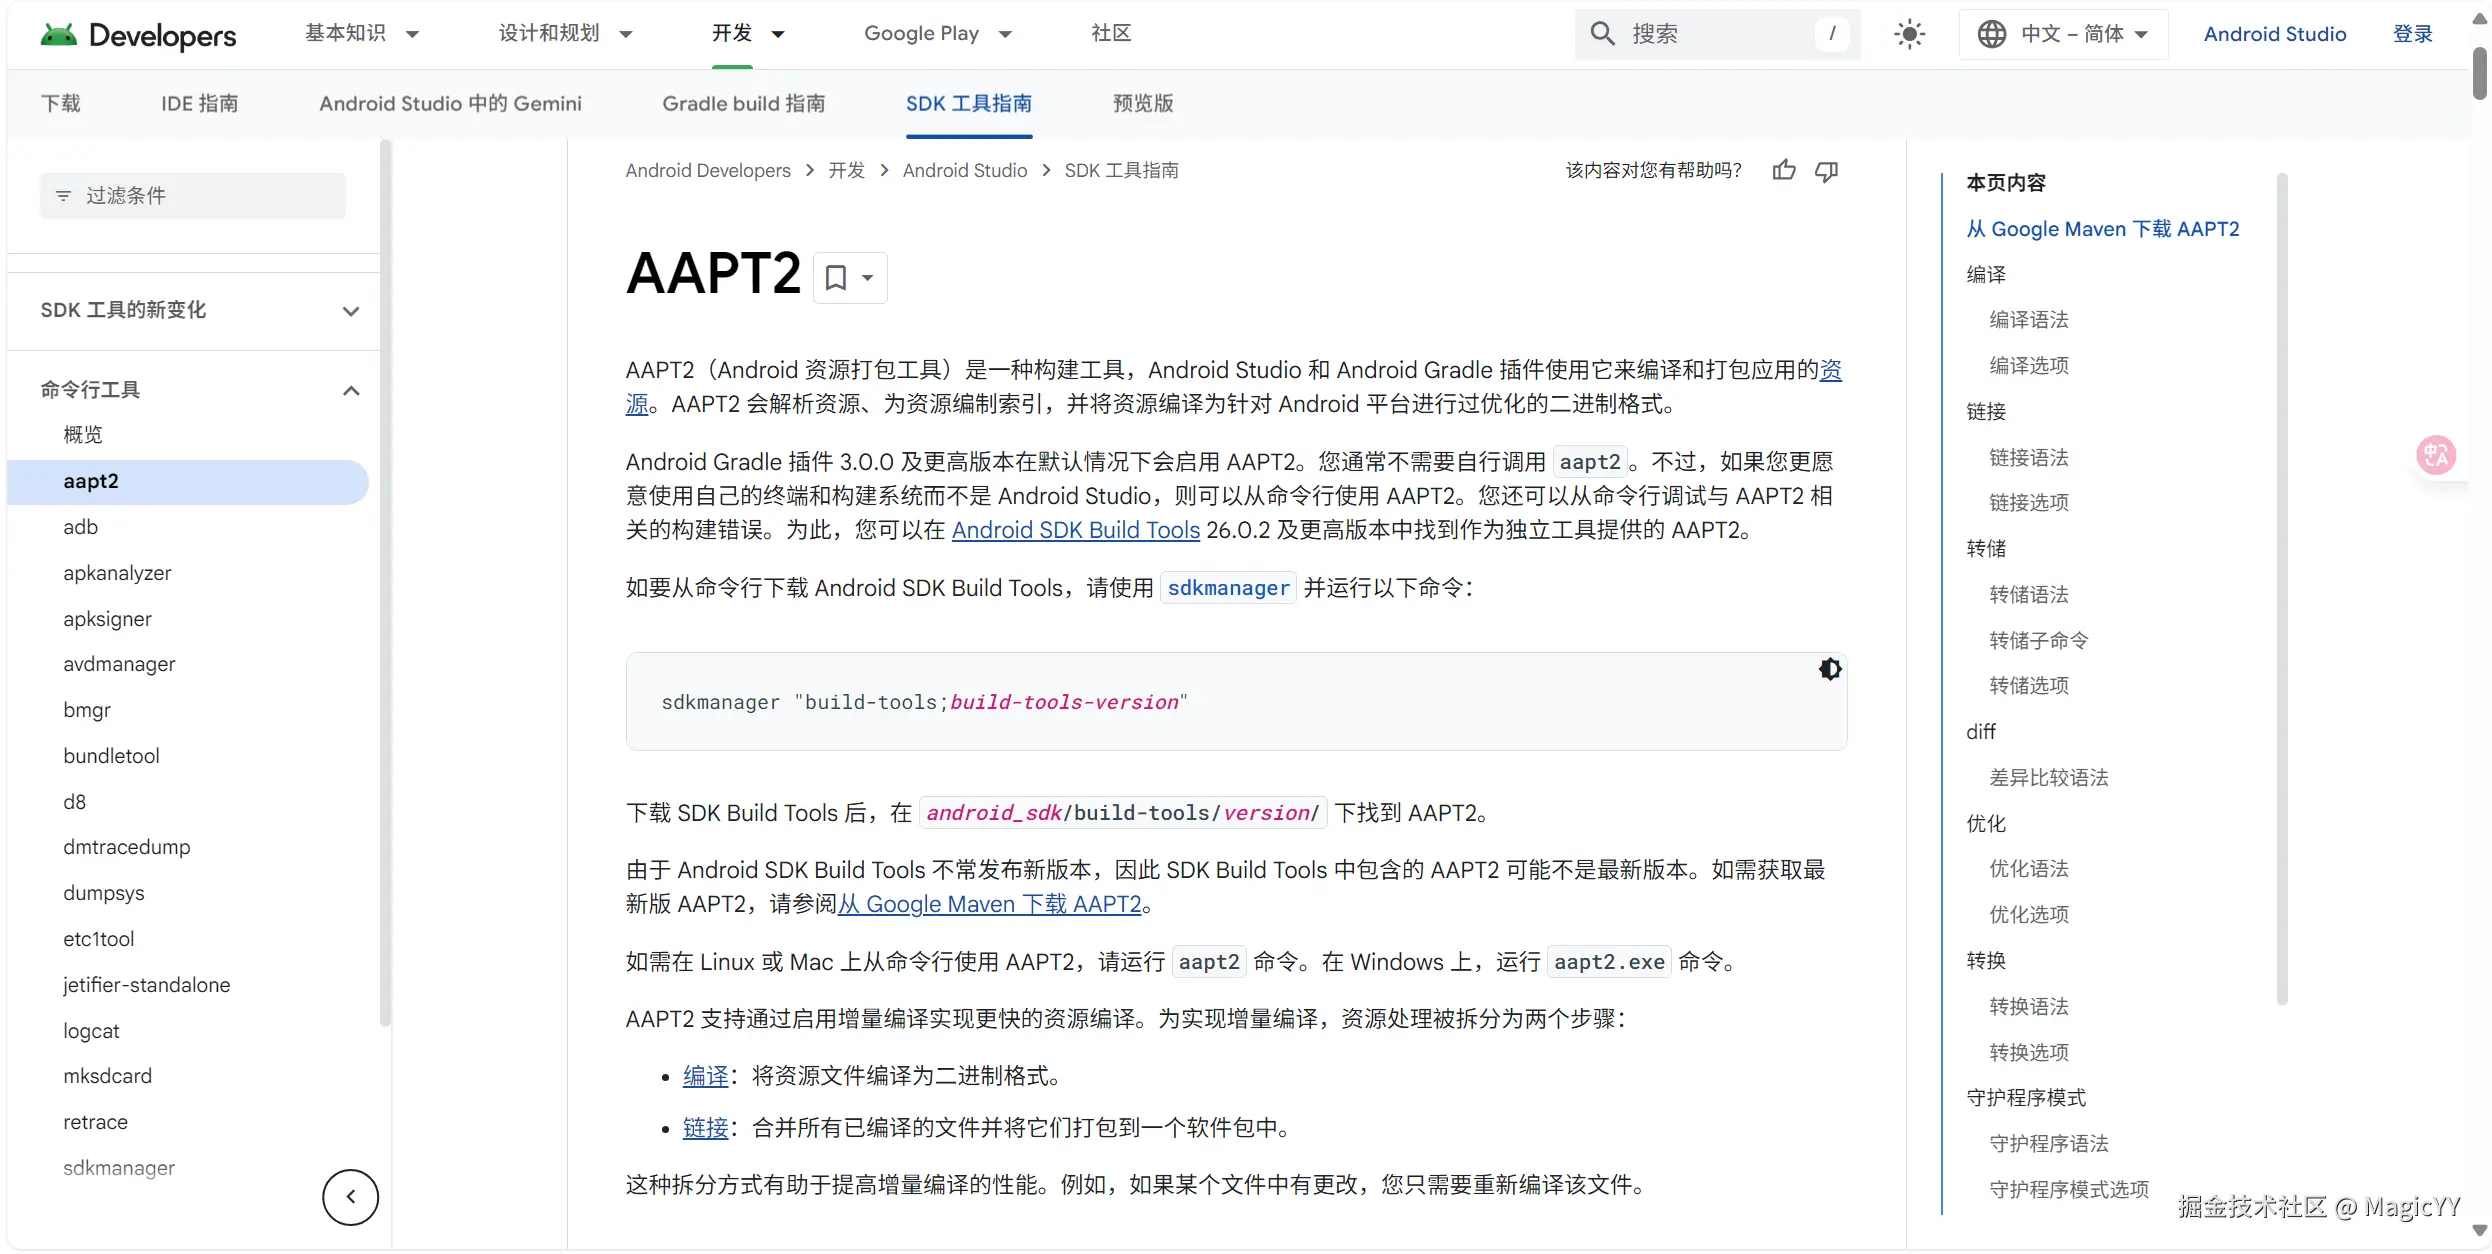
Task: Click the Android Developers logo
Action: pyautogui.click(x=138, y=35)
